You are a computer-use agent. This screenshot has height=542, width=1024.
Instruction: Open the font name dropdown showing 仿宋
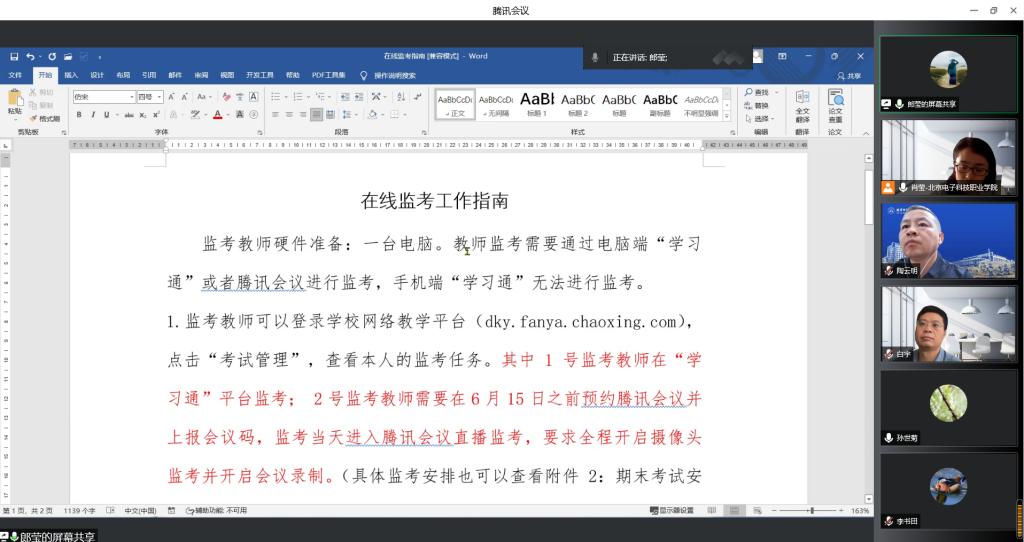[102, 96]
